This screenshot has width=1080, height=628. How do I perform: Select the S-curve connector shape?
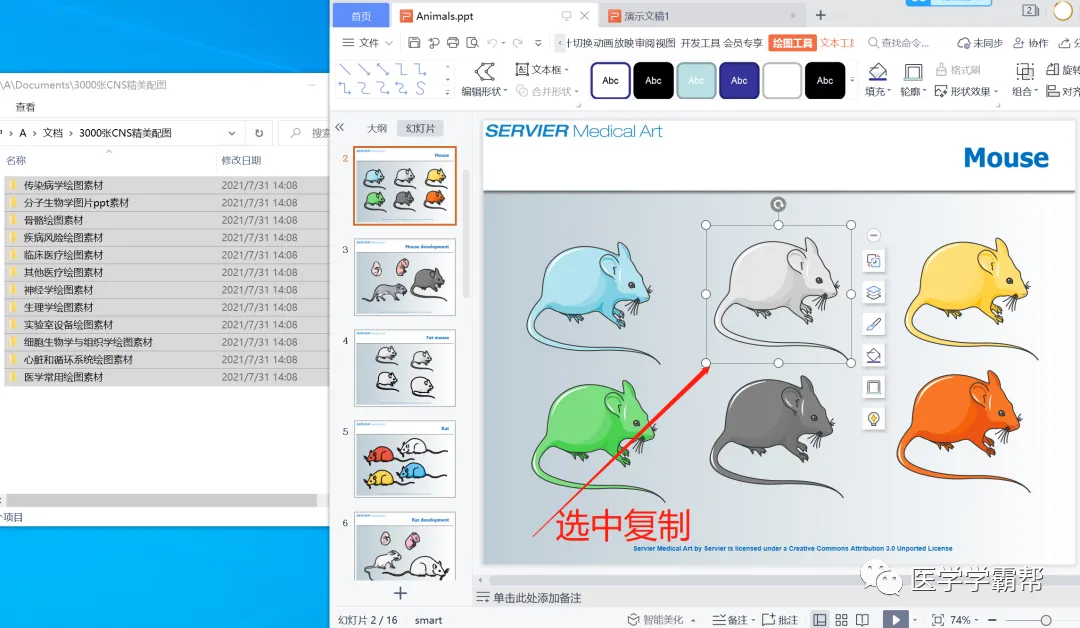pos(420,88)
